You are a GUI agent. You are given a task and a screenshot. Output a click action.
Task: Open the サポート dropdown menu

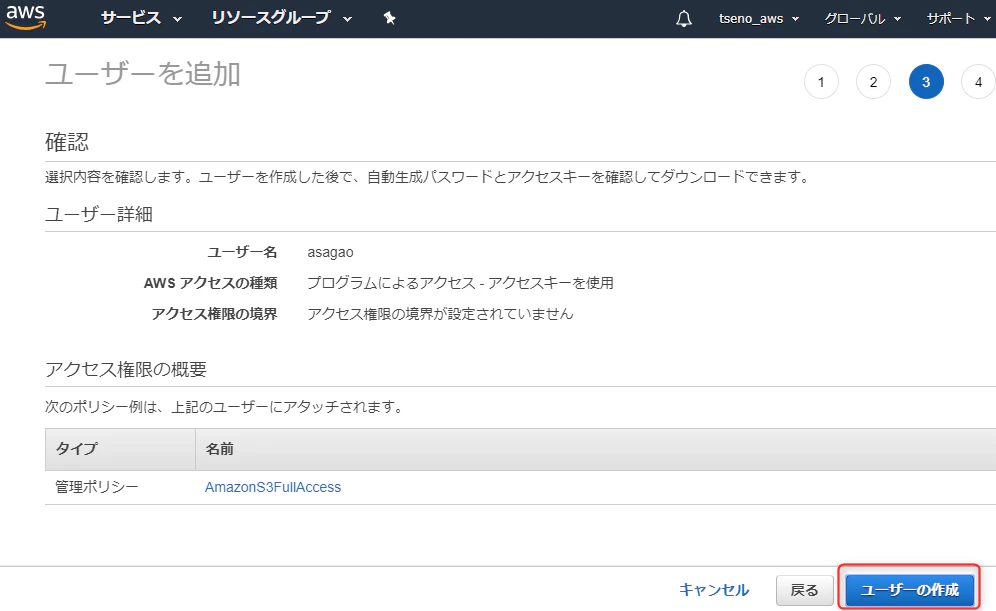pyautogui.click(x=959, y=18)
